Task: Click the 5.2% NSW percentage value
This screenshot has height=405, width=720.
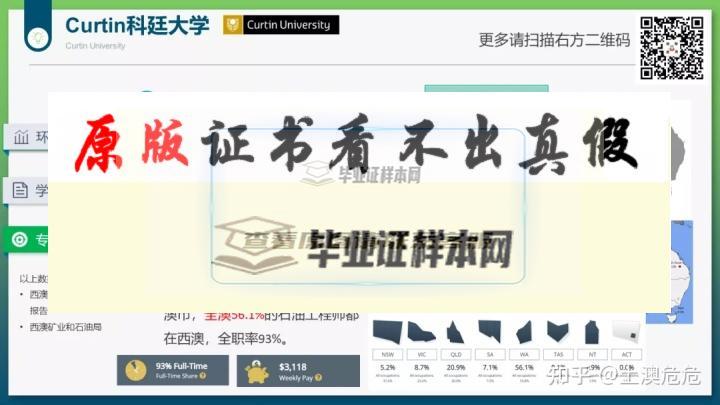Action: (388, 367)
